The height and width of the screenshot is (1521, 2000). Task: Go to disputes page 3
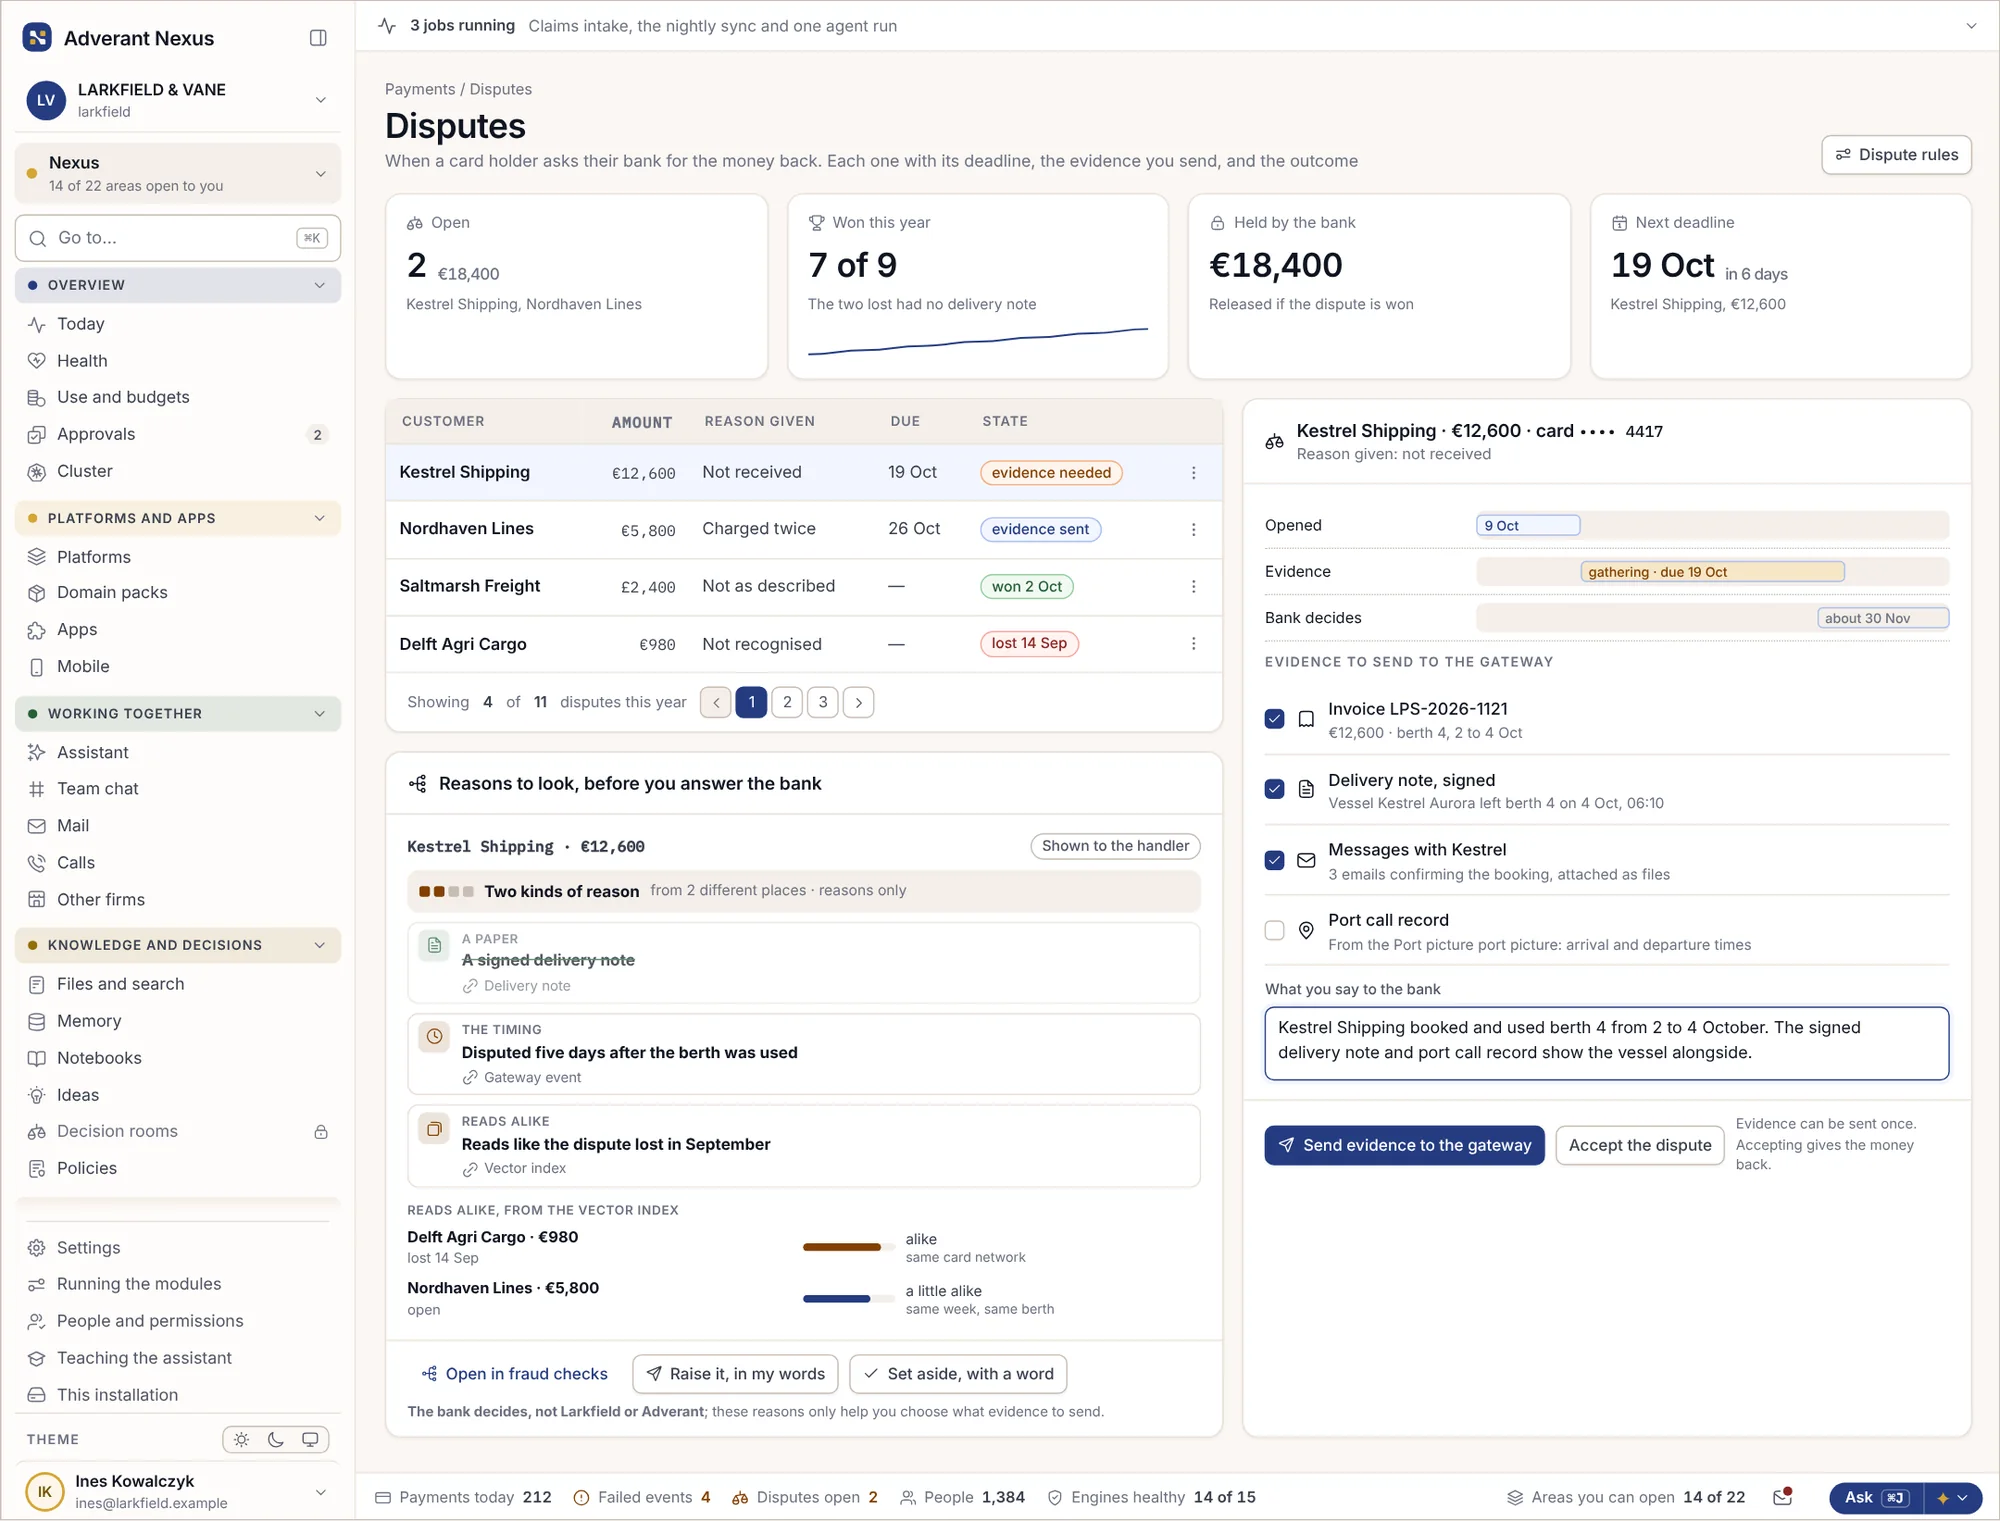(823, 702)
